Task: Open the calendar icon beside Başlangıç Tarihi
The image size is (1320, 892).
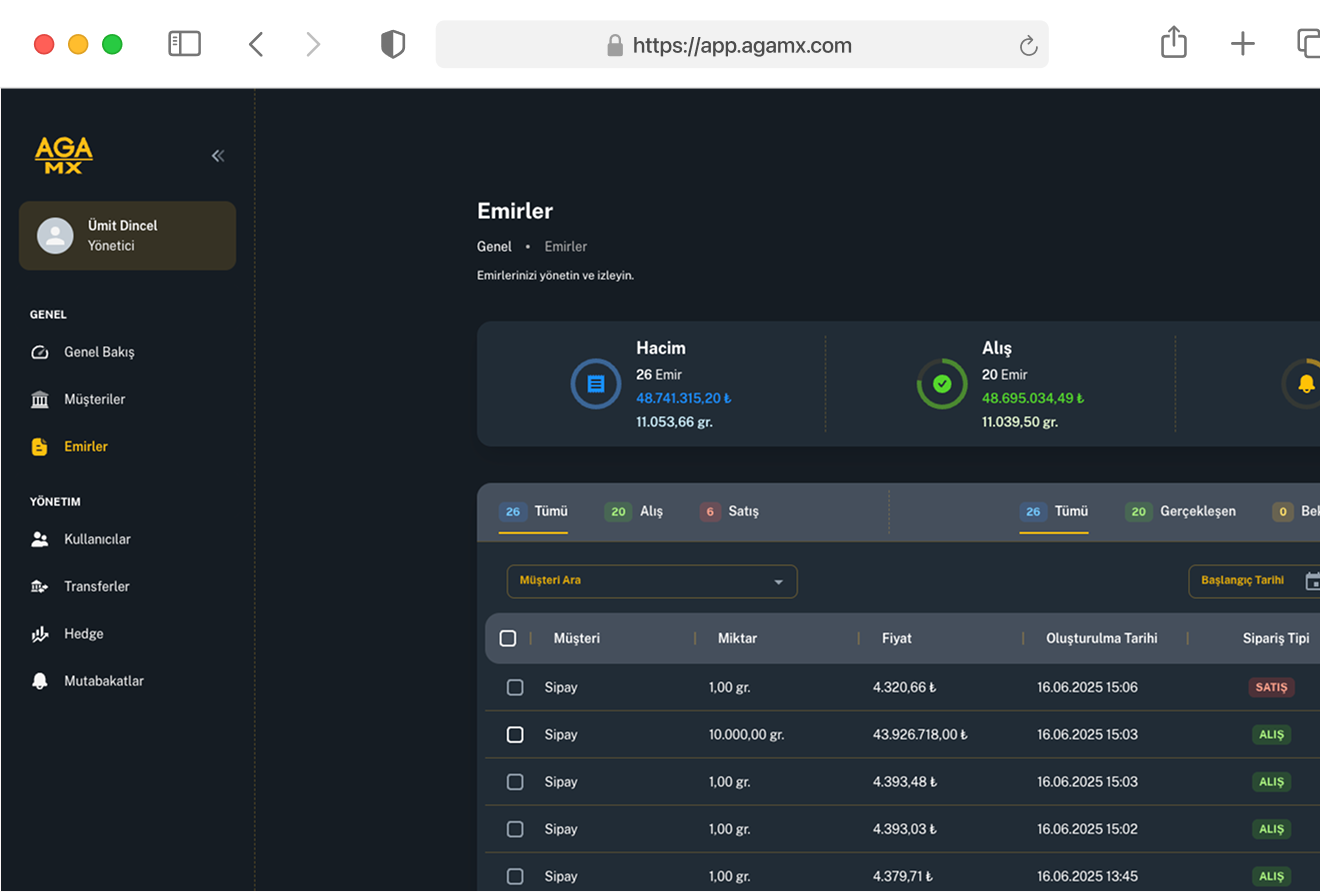Action: 1311,581
